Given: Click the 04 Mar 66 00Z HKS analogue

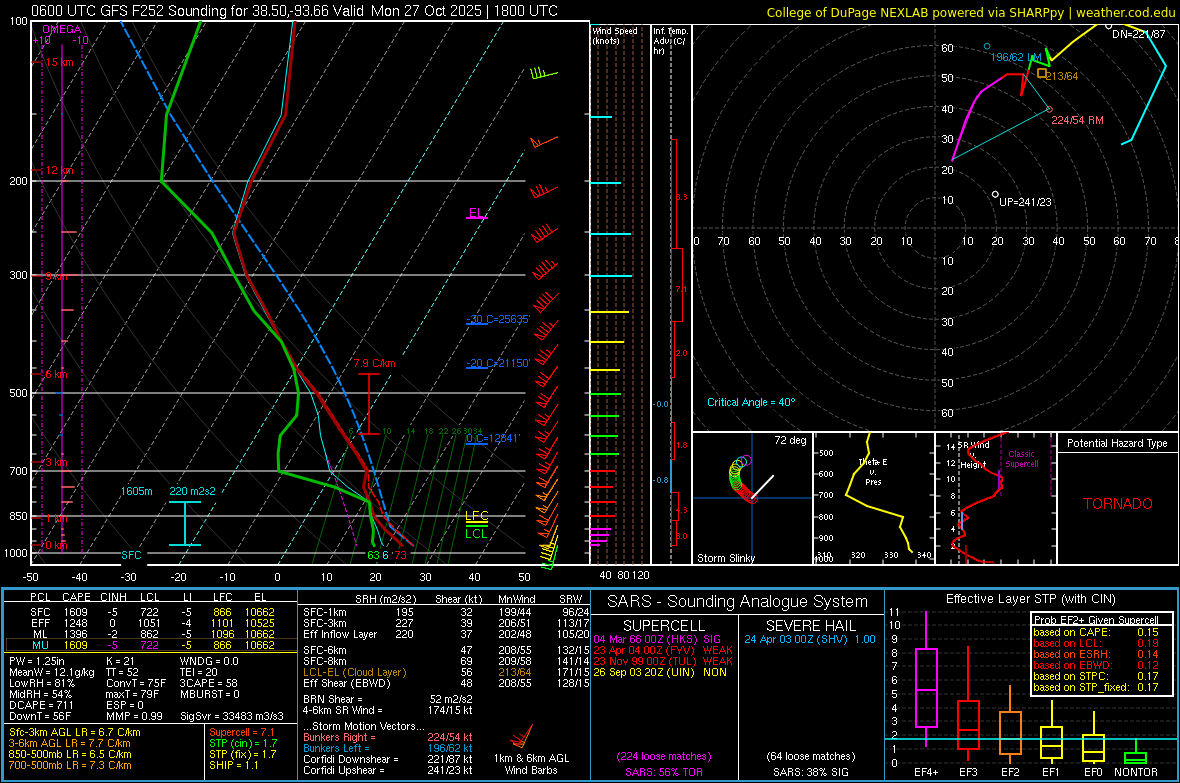Looking at the screenshot, I should click(657, 639).
